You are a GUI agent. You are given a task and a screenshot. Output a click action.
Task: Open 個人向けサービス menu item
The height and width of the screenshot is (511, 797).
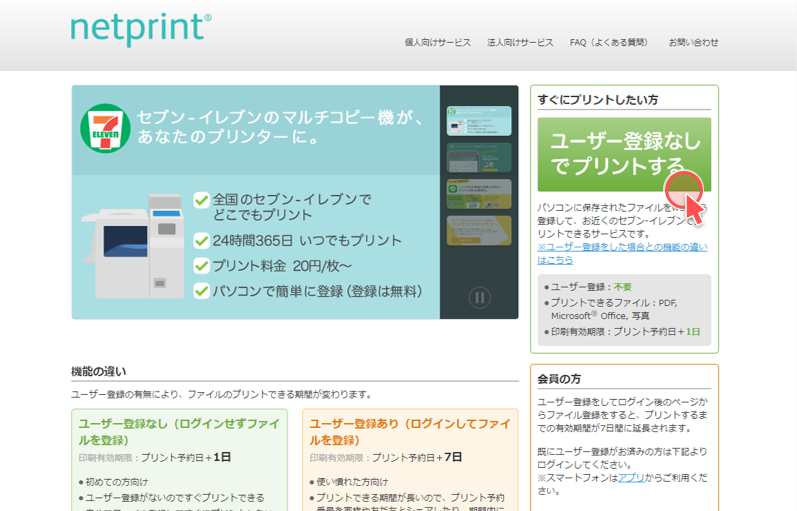pos(438,43)
